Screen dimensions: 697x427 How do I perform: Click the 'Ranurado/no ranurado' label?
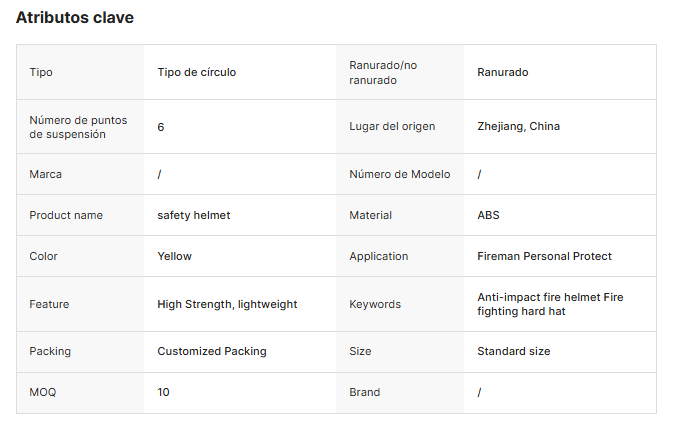point(383,72)
